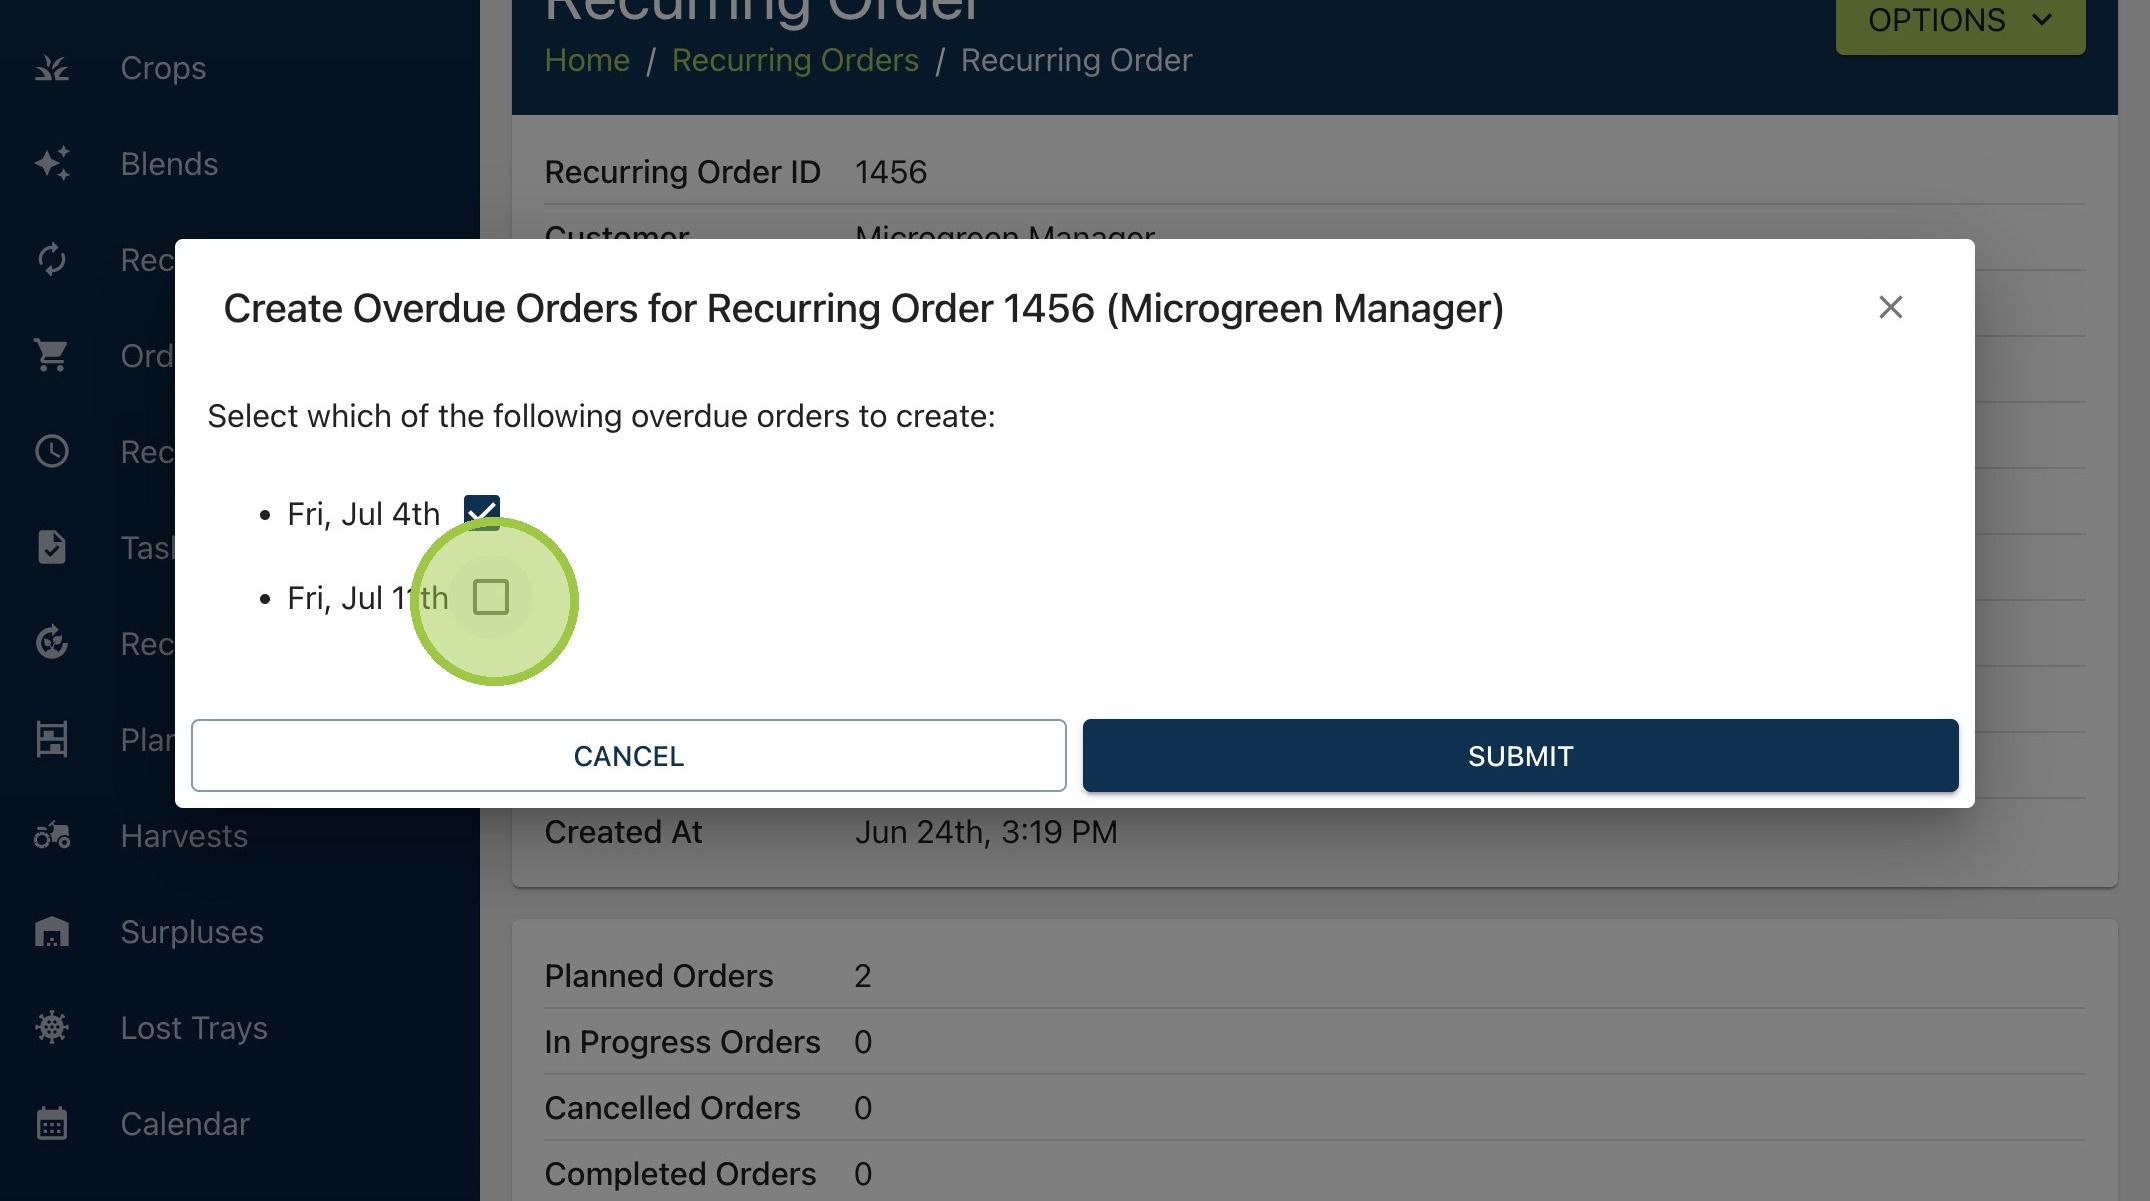Open the Calendar icon in the sidebar
Screen dimensions: 2150x1201
pos(52,1124)
